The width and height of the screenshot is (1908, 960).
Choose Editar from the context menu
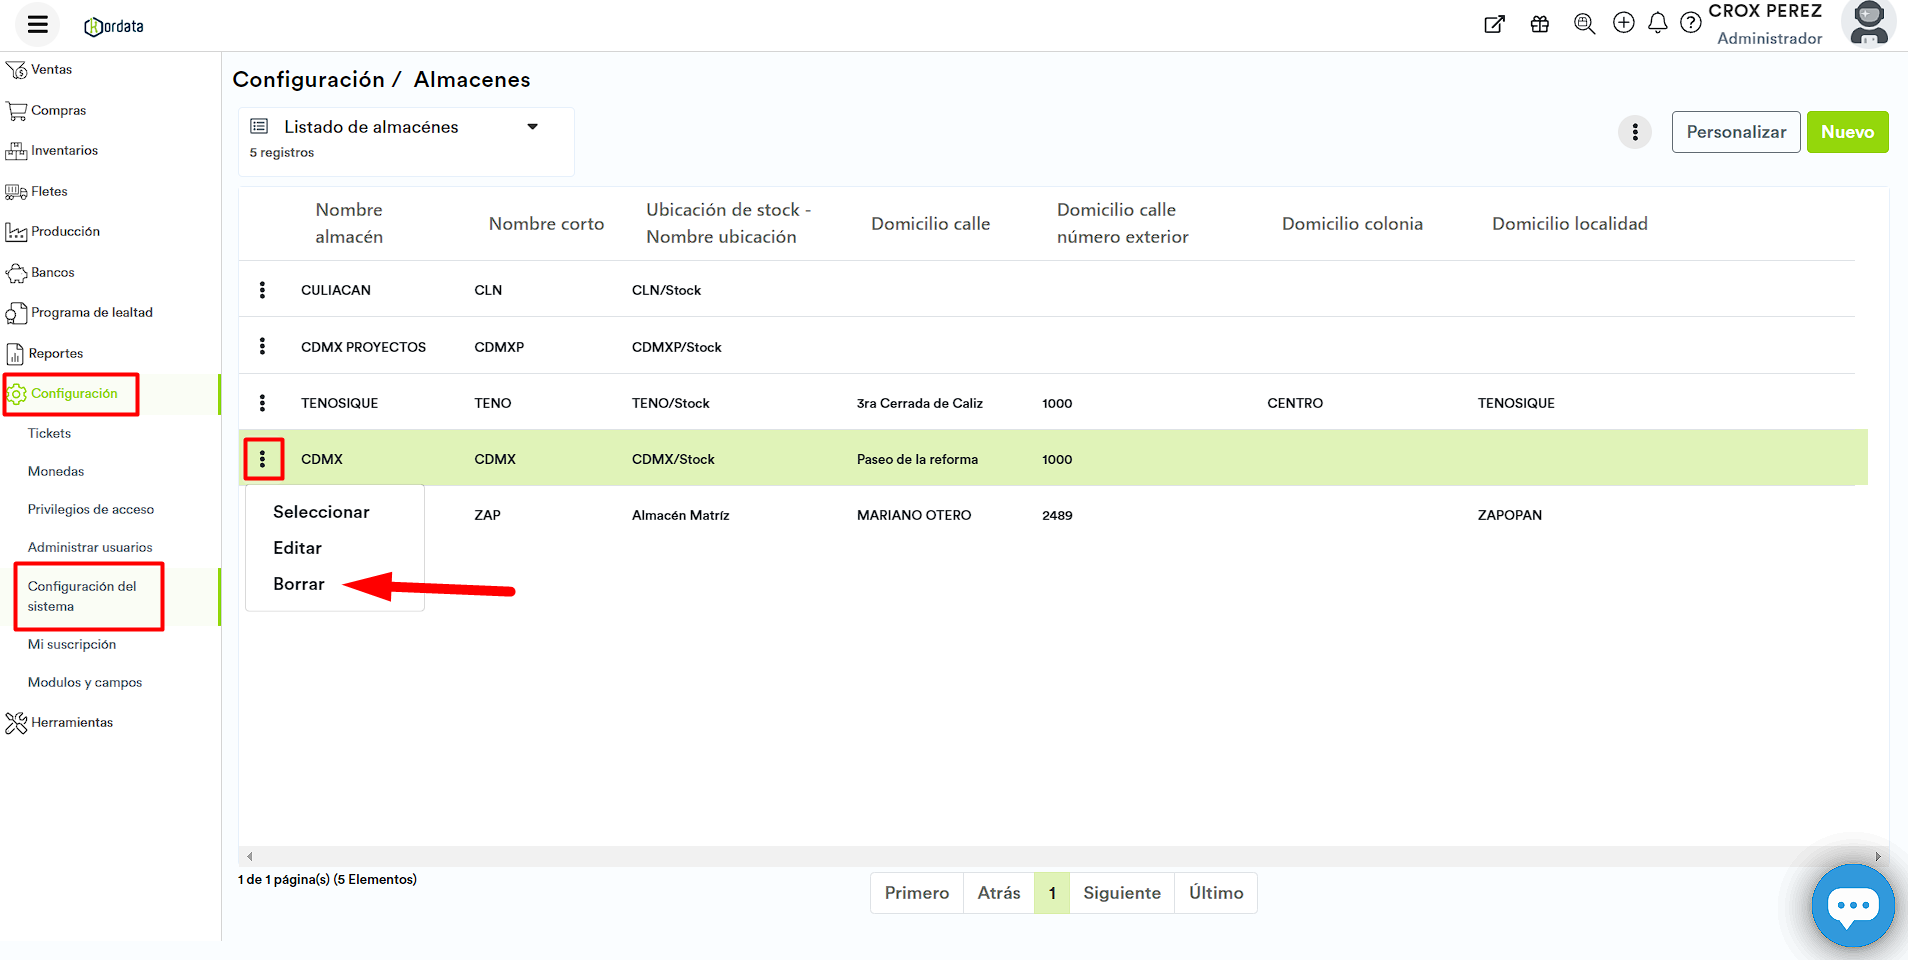(298, 548)
